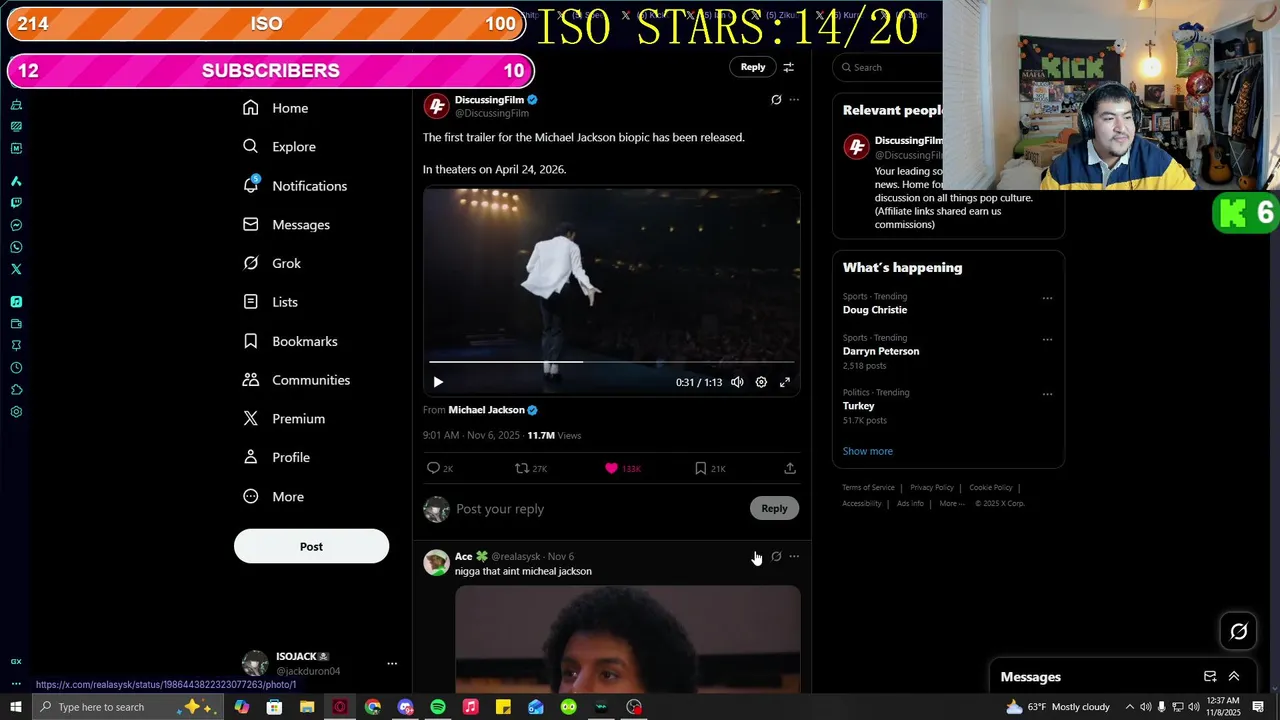Open video settings gear
The width and height of the screenshot is (1280, 720).
(761, 382)
